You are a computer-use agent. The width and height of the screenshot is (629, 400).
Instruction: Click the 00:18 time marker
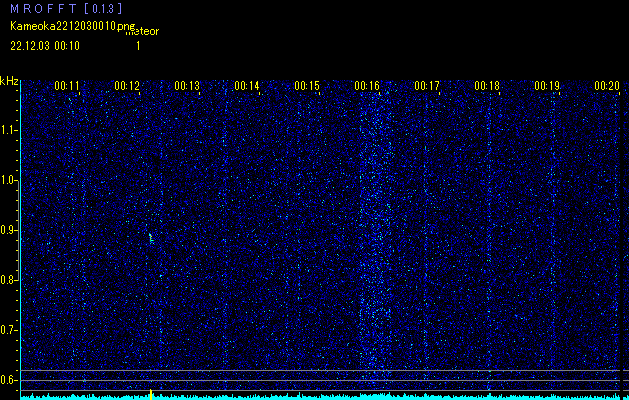(487, 86)
